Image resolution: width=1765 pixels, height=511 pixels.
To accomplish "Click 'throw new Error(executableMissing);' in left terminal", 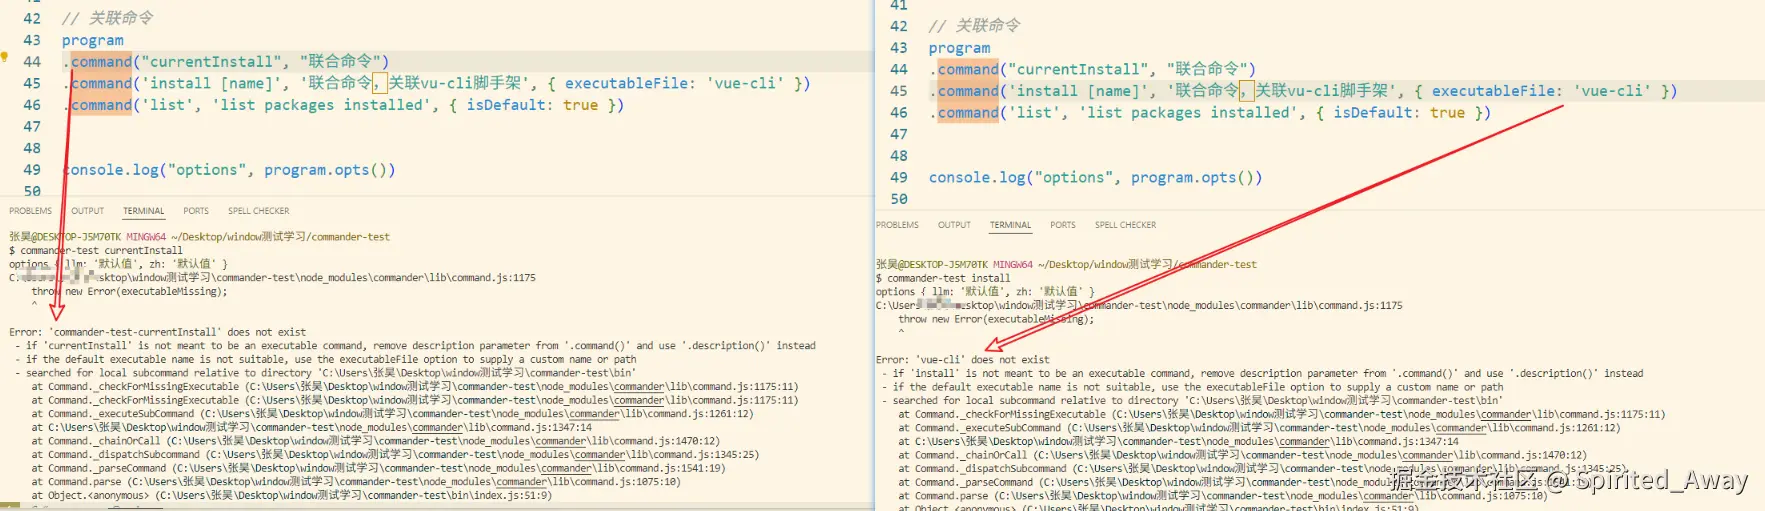I will coord(130,292).
